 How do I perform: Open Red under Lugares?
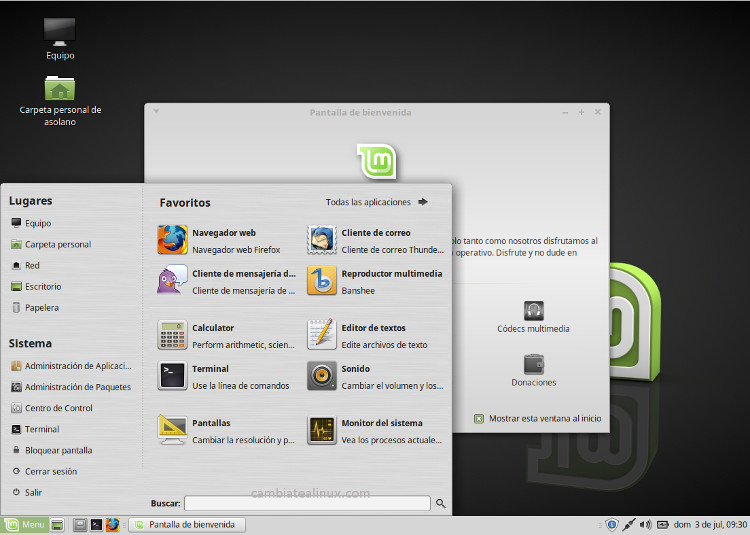pos(25,265)
